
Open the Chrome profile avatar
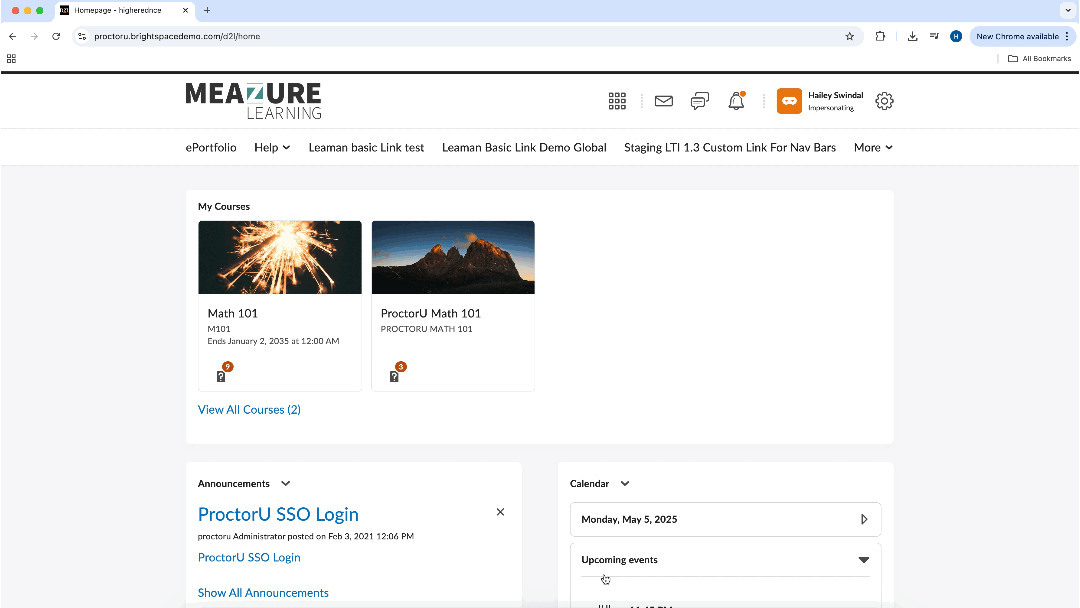[x=956, y=36]
